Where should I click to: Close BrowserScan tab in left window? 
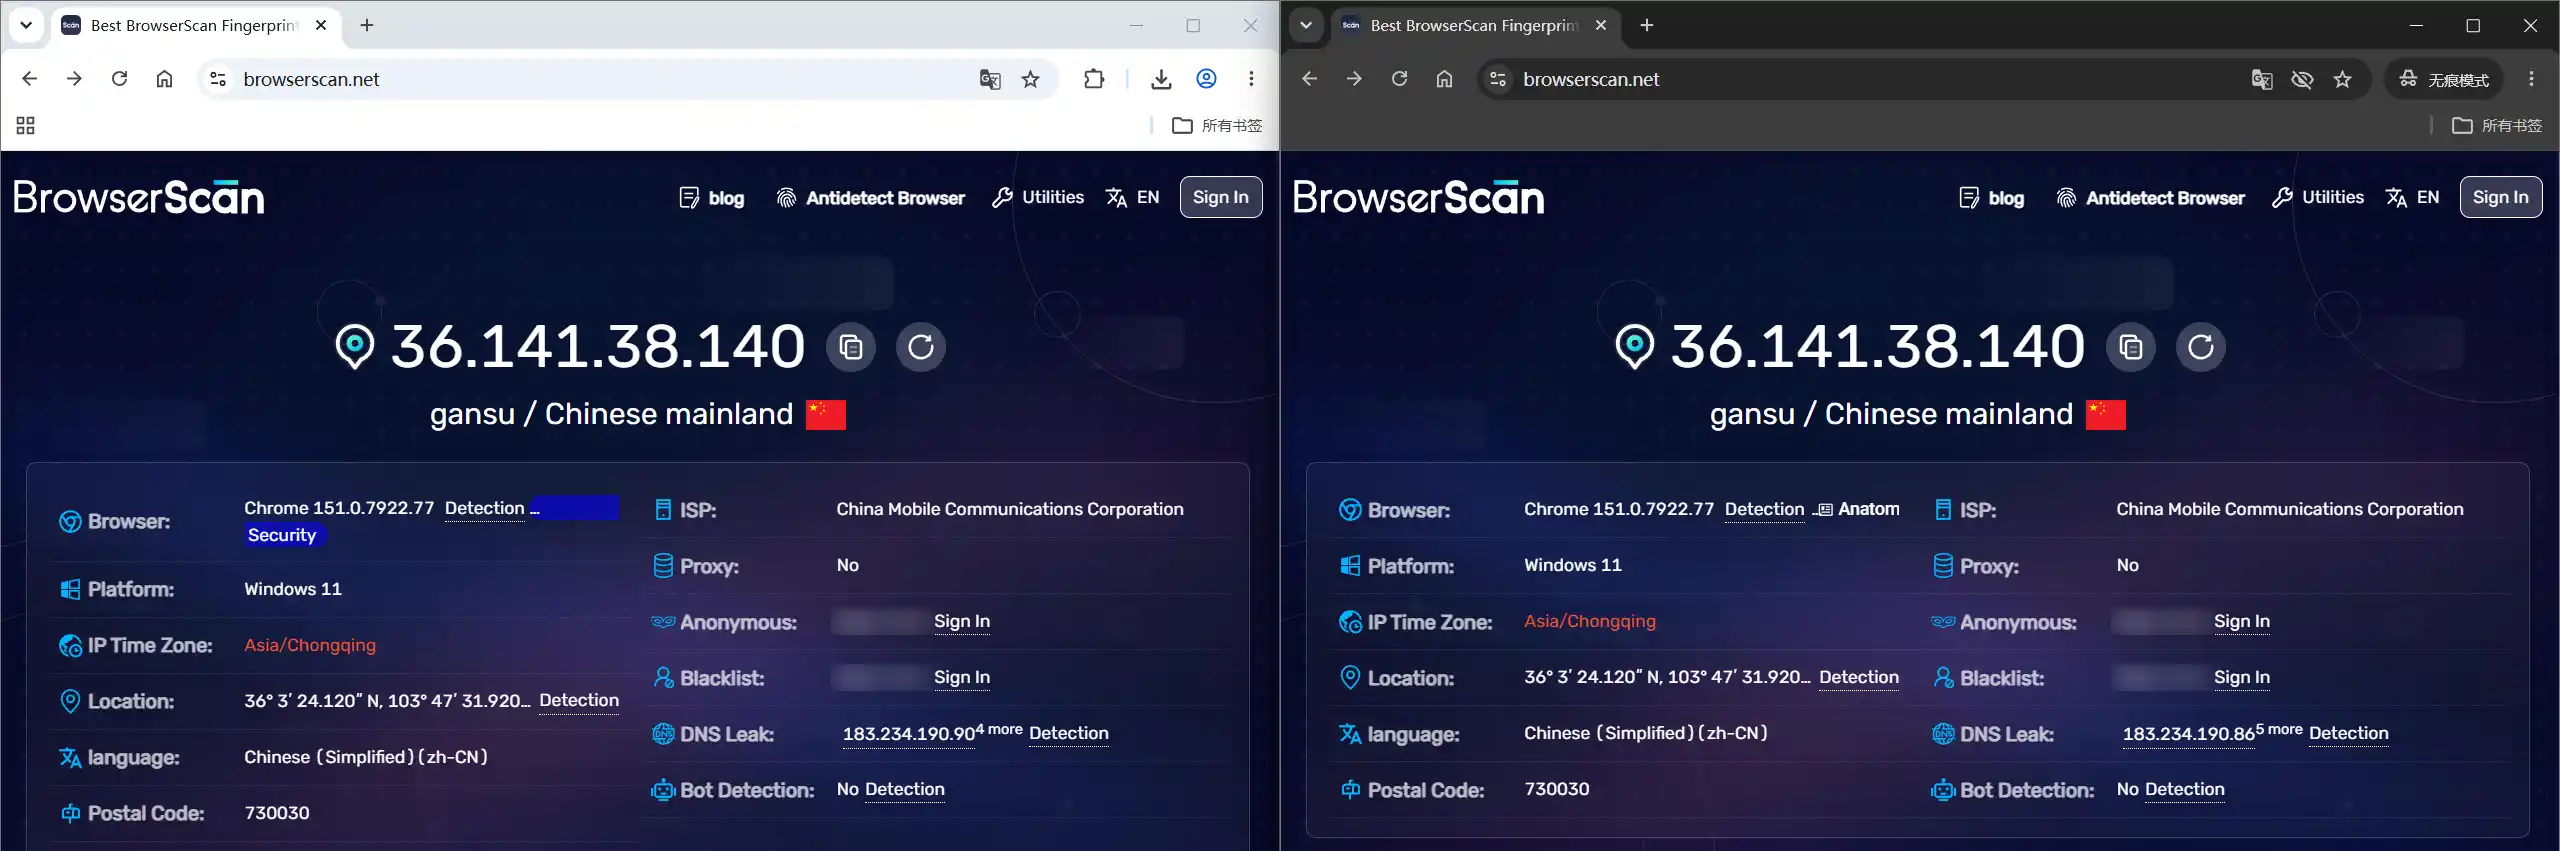point(321,25)
